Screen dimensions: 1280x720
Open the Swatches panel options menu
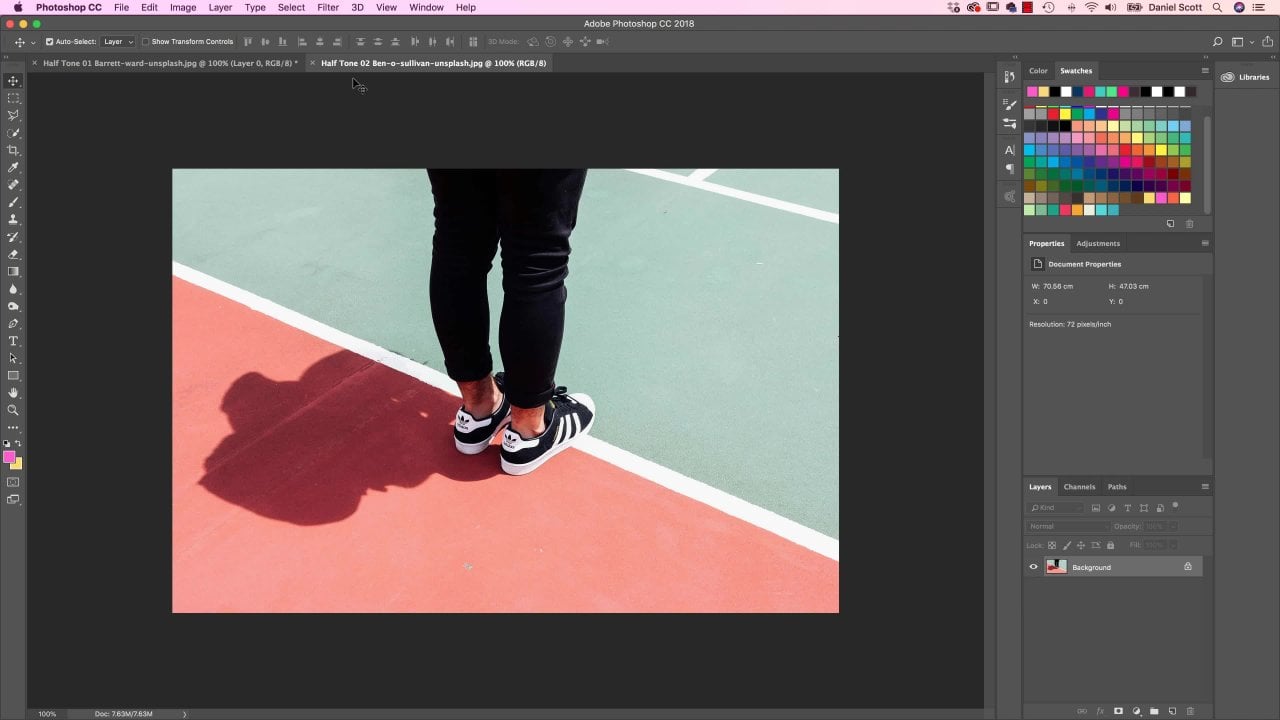[1205, 71]
